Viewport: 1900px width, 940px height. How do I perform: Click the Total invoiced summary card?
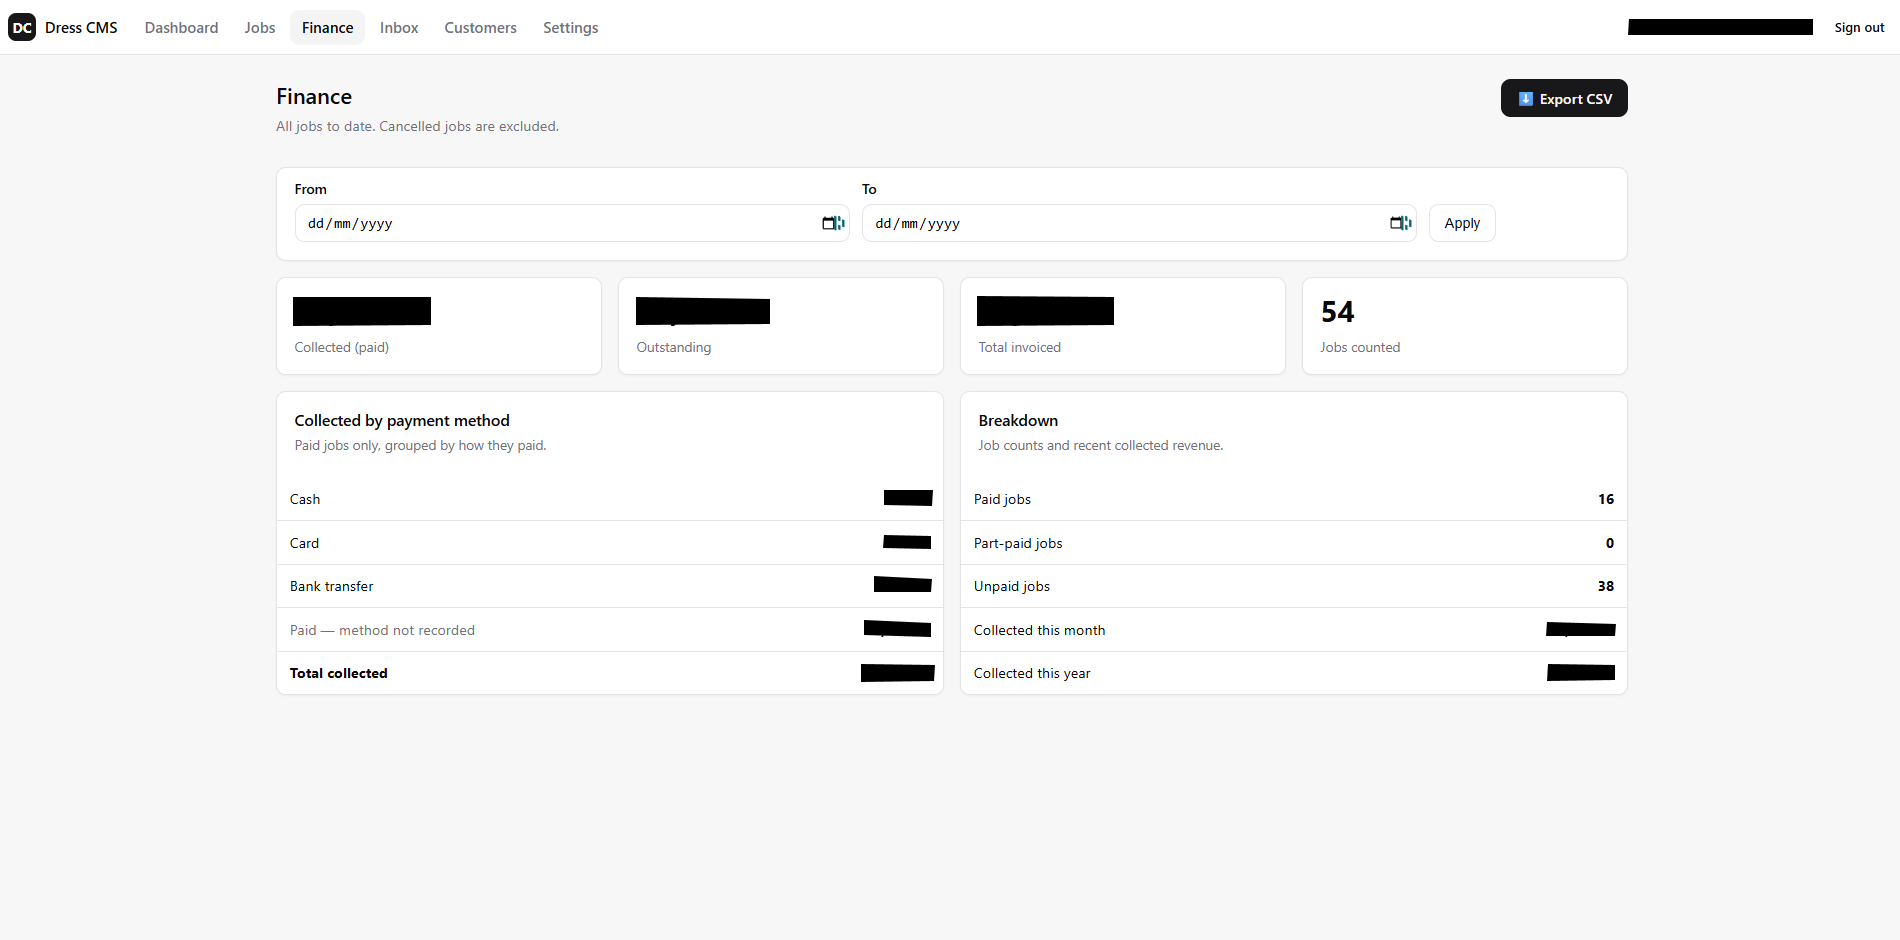click(x=1123, y=326)
